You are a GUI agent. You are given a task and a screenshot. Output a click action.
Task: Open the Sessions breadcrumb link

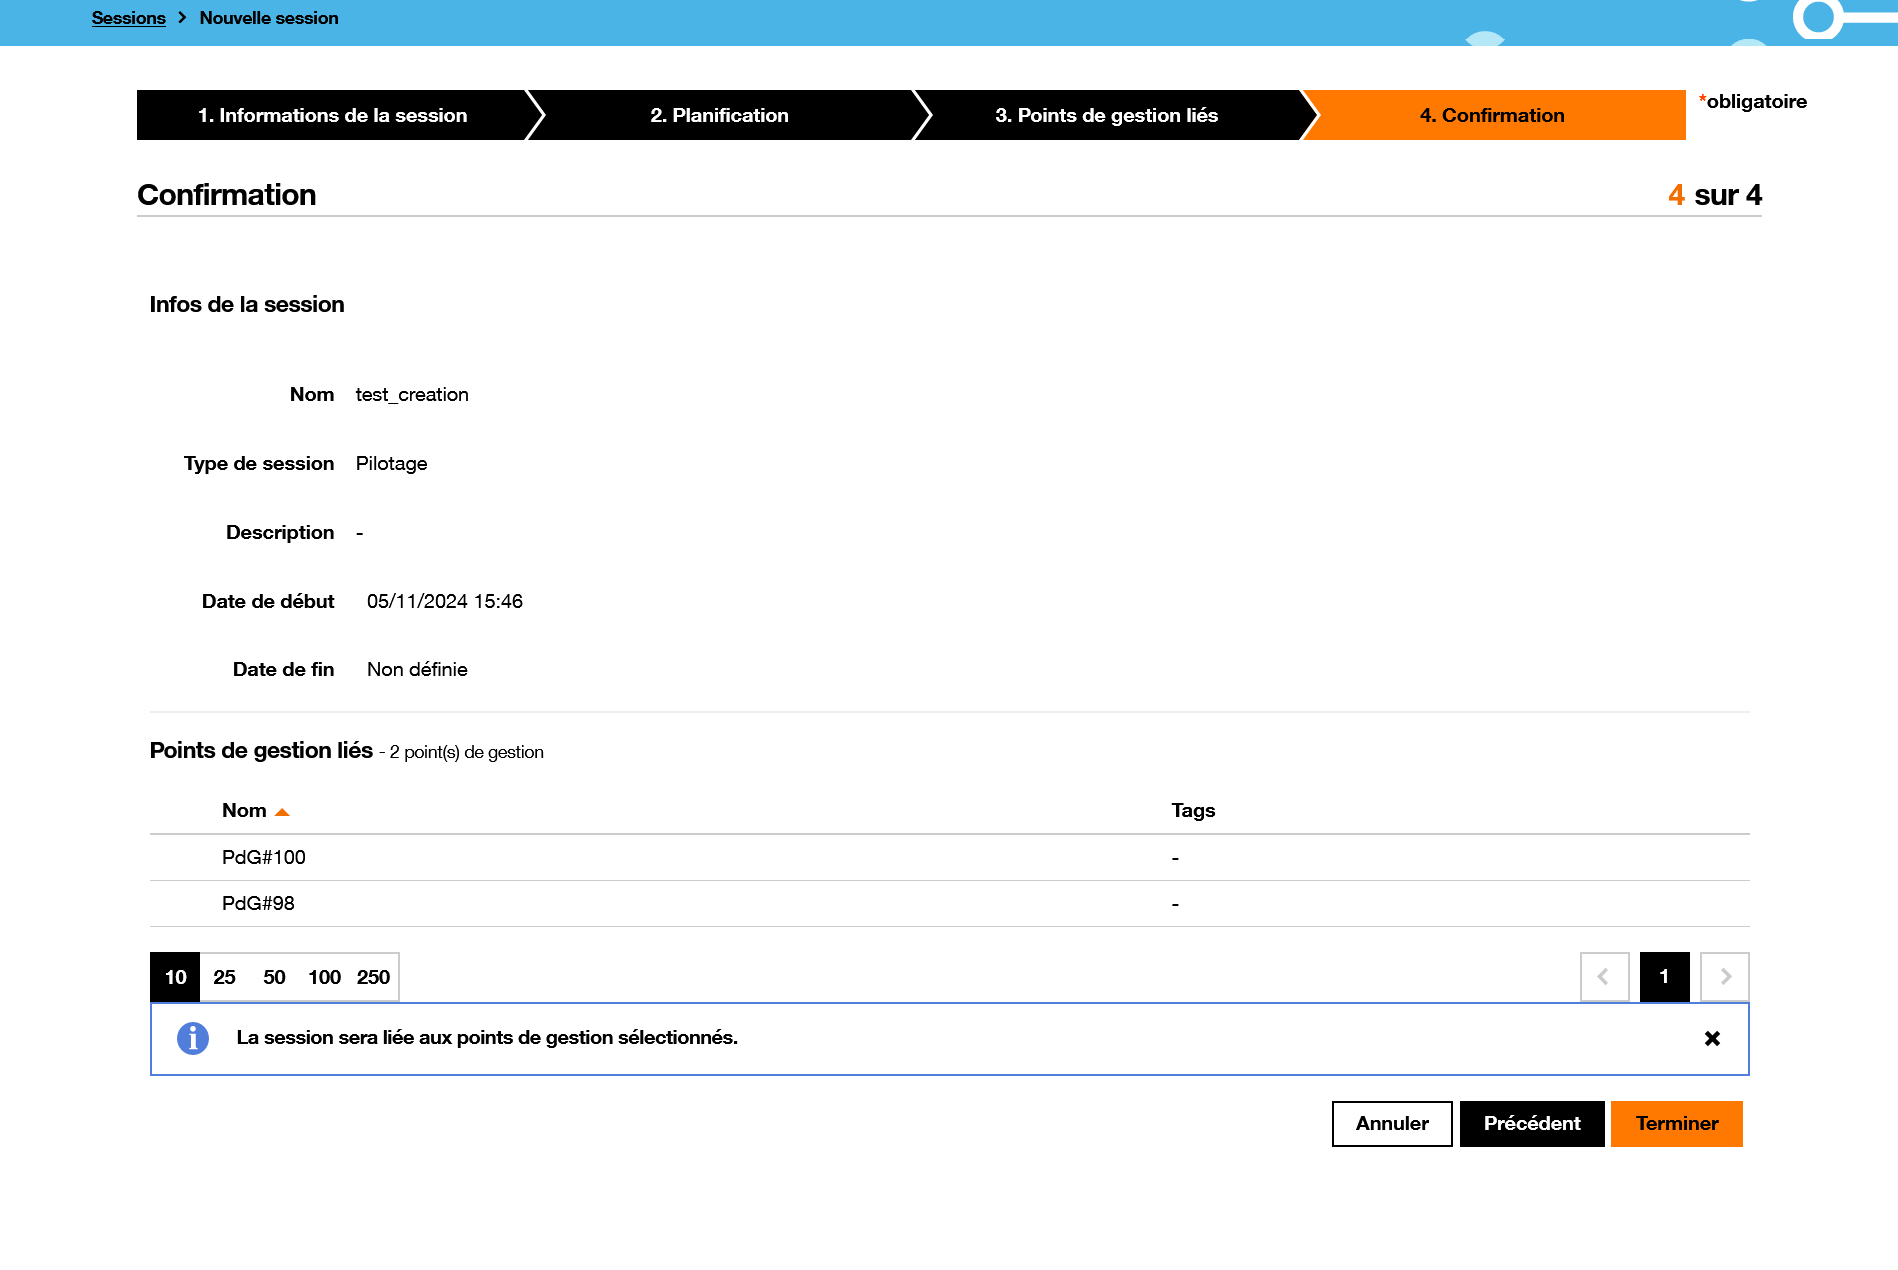[x=128, y=17]
